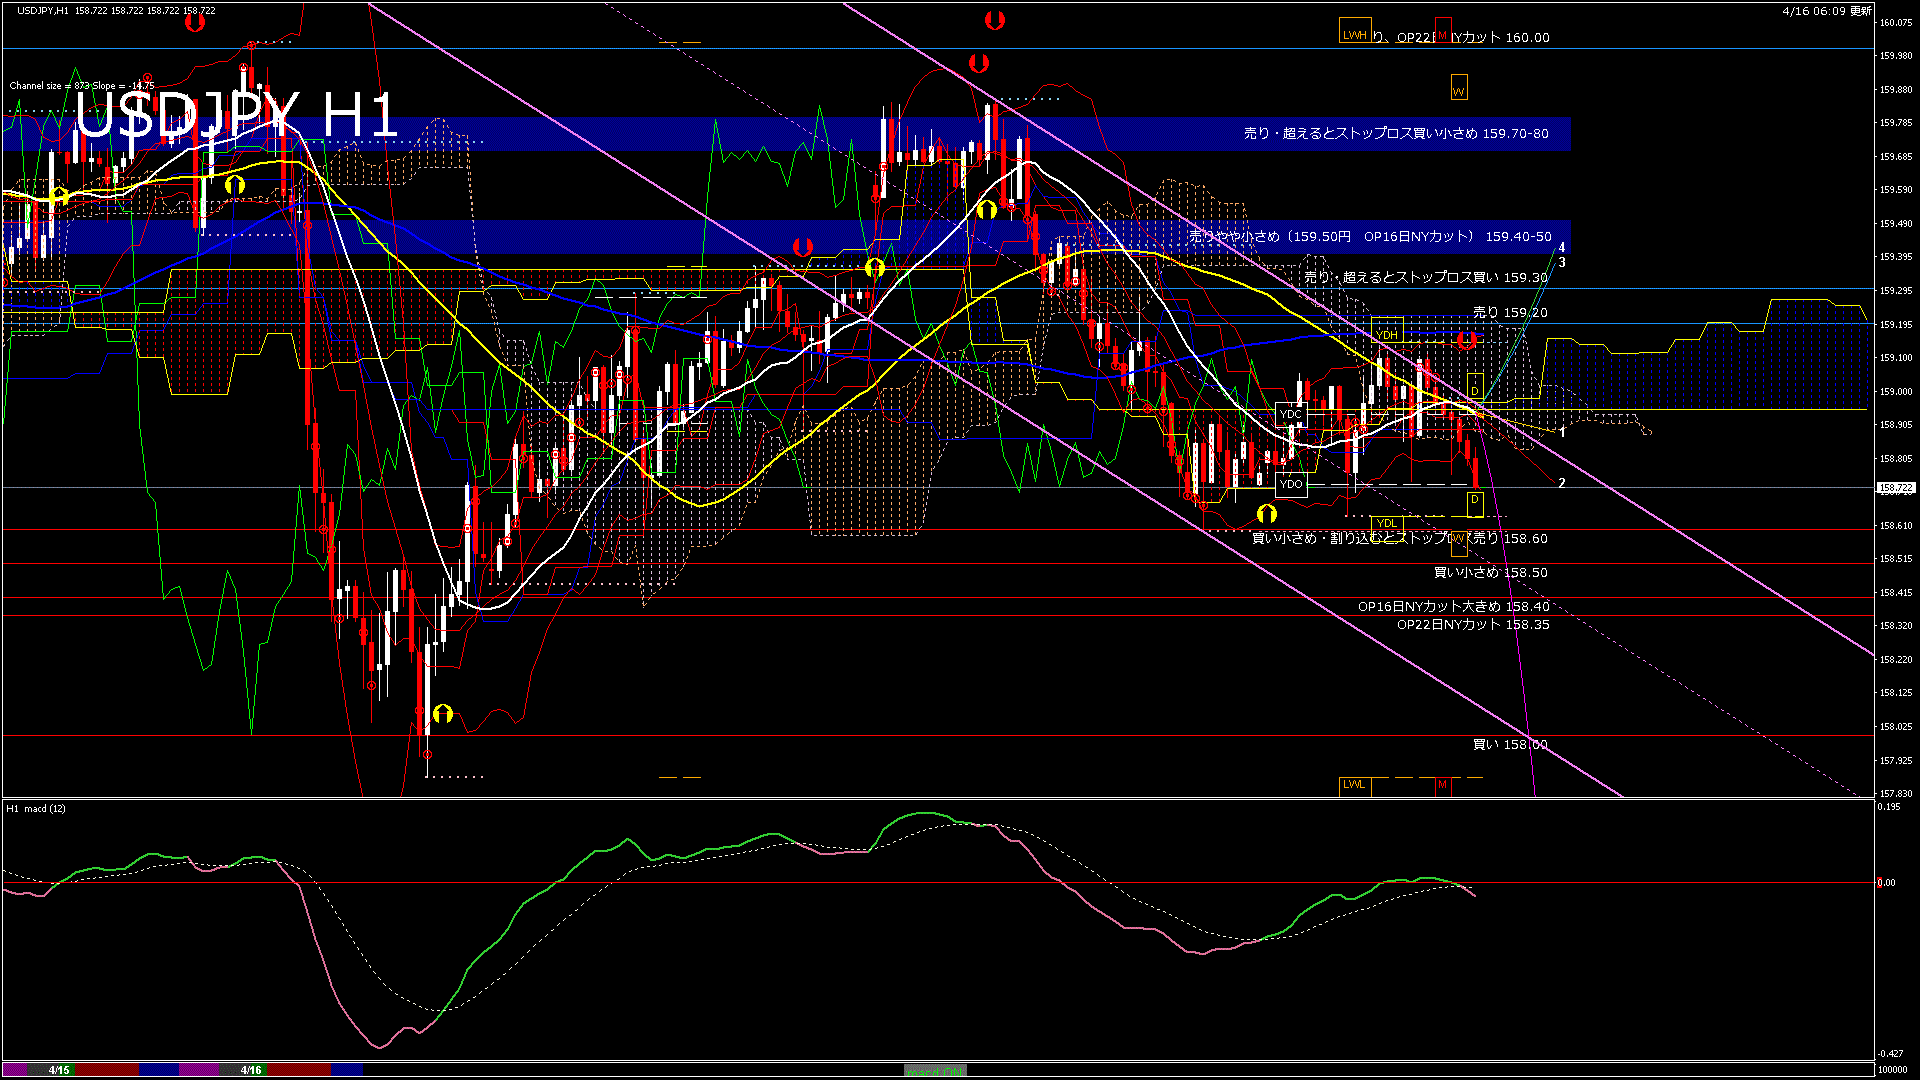Select the YDO yesterday-open marker label
Image resolution: width=1920 pixels, height=1080 pixels.
click(1291, 483)
